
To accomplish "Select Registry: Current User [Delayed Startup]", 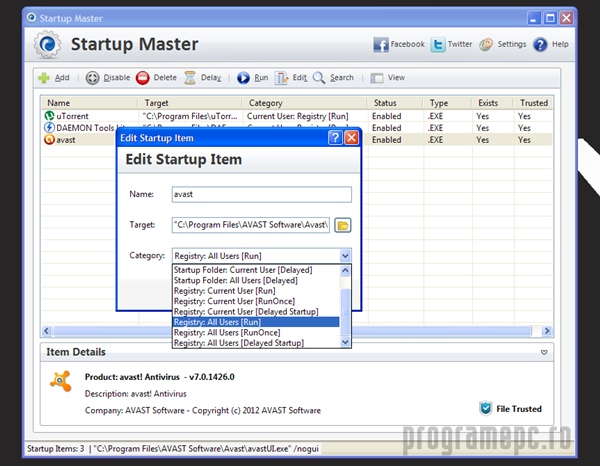I will click(256, 311).
